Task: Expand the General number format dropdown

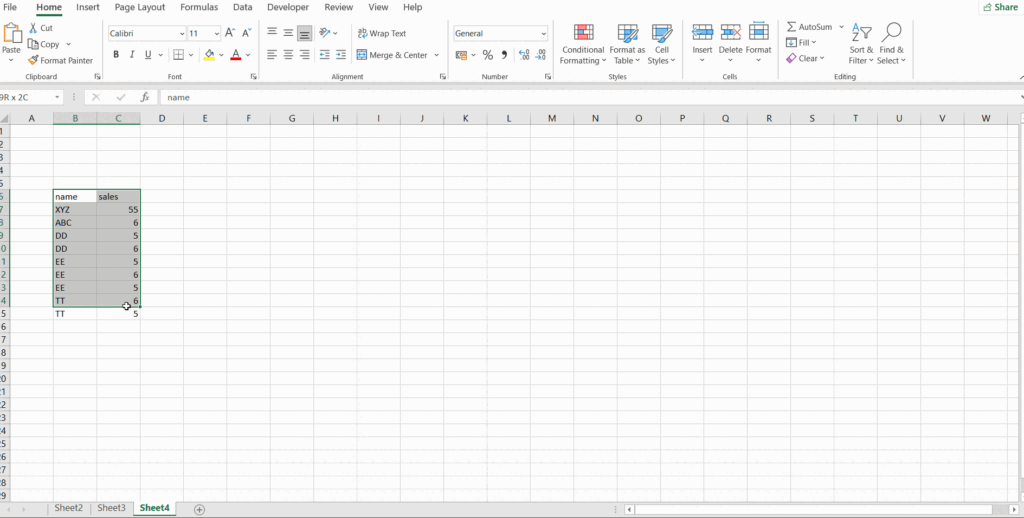Action: point(542,34)
